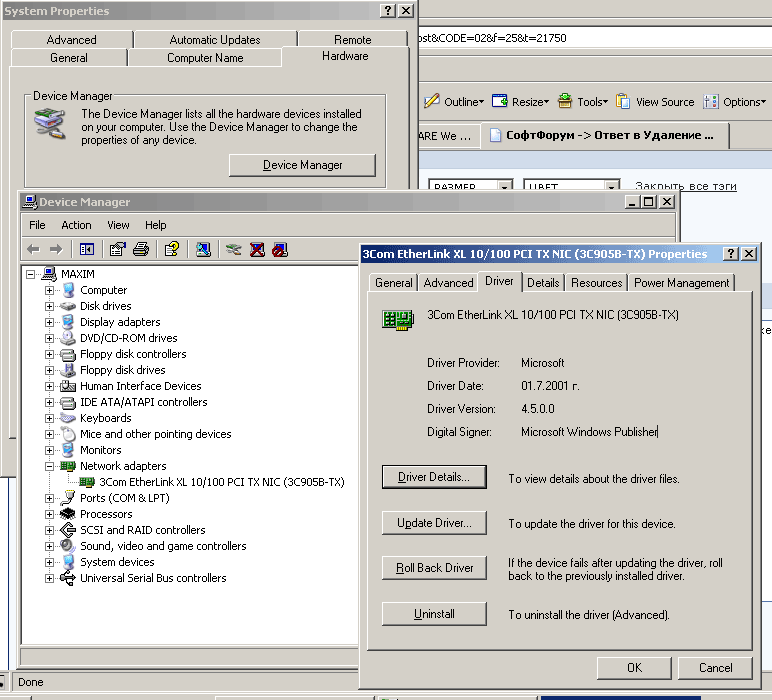Click the Sound, video and game controllers icon
The height and width of the screenshot is (700, 772).
click(67, 546)
